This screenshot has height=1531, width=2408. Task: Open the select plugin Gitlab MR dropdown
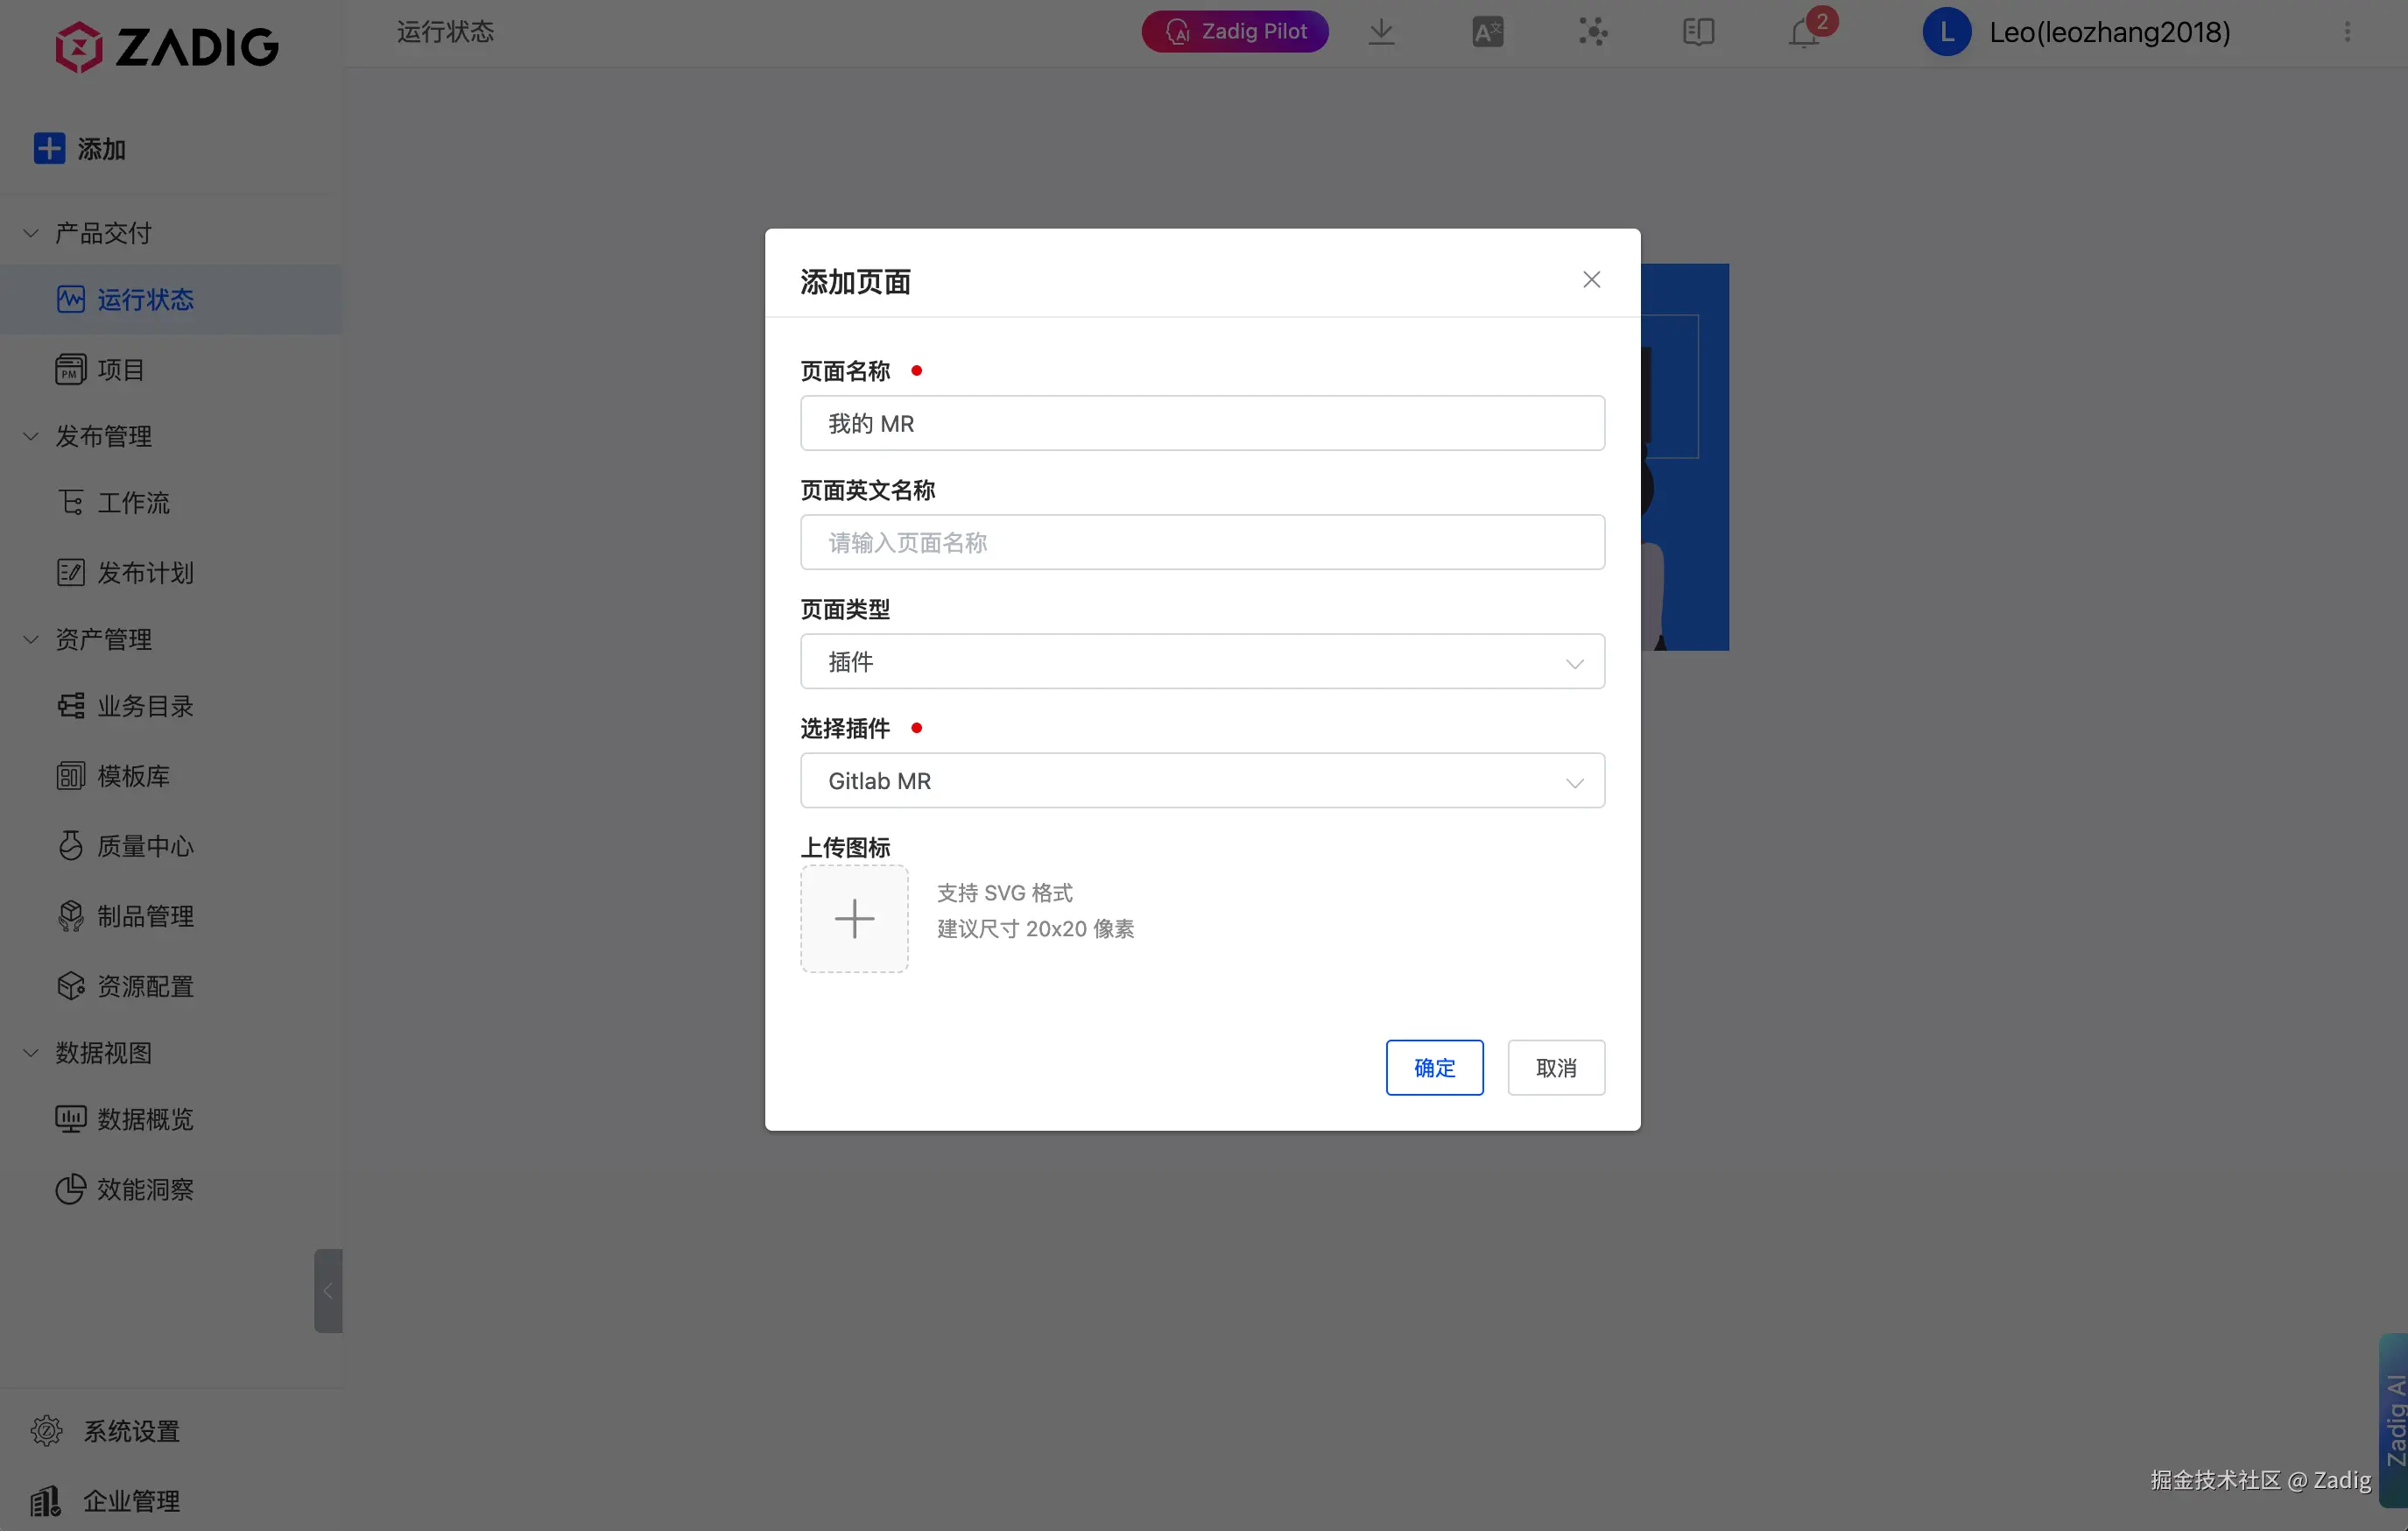(1202, 780)
